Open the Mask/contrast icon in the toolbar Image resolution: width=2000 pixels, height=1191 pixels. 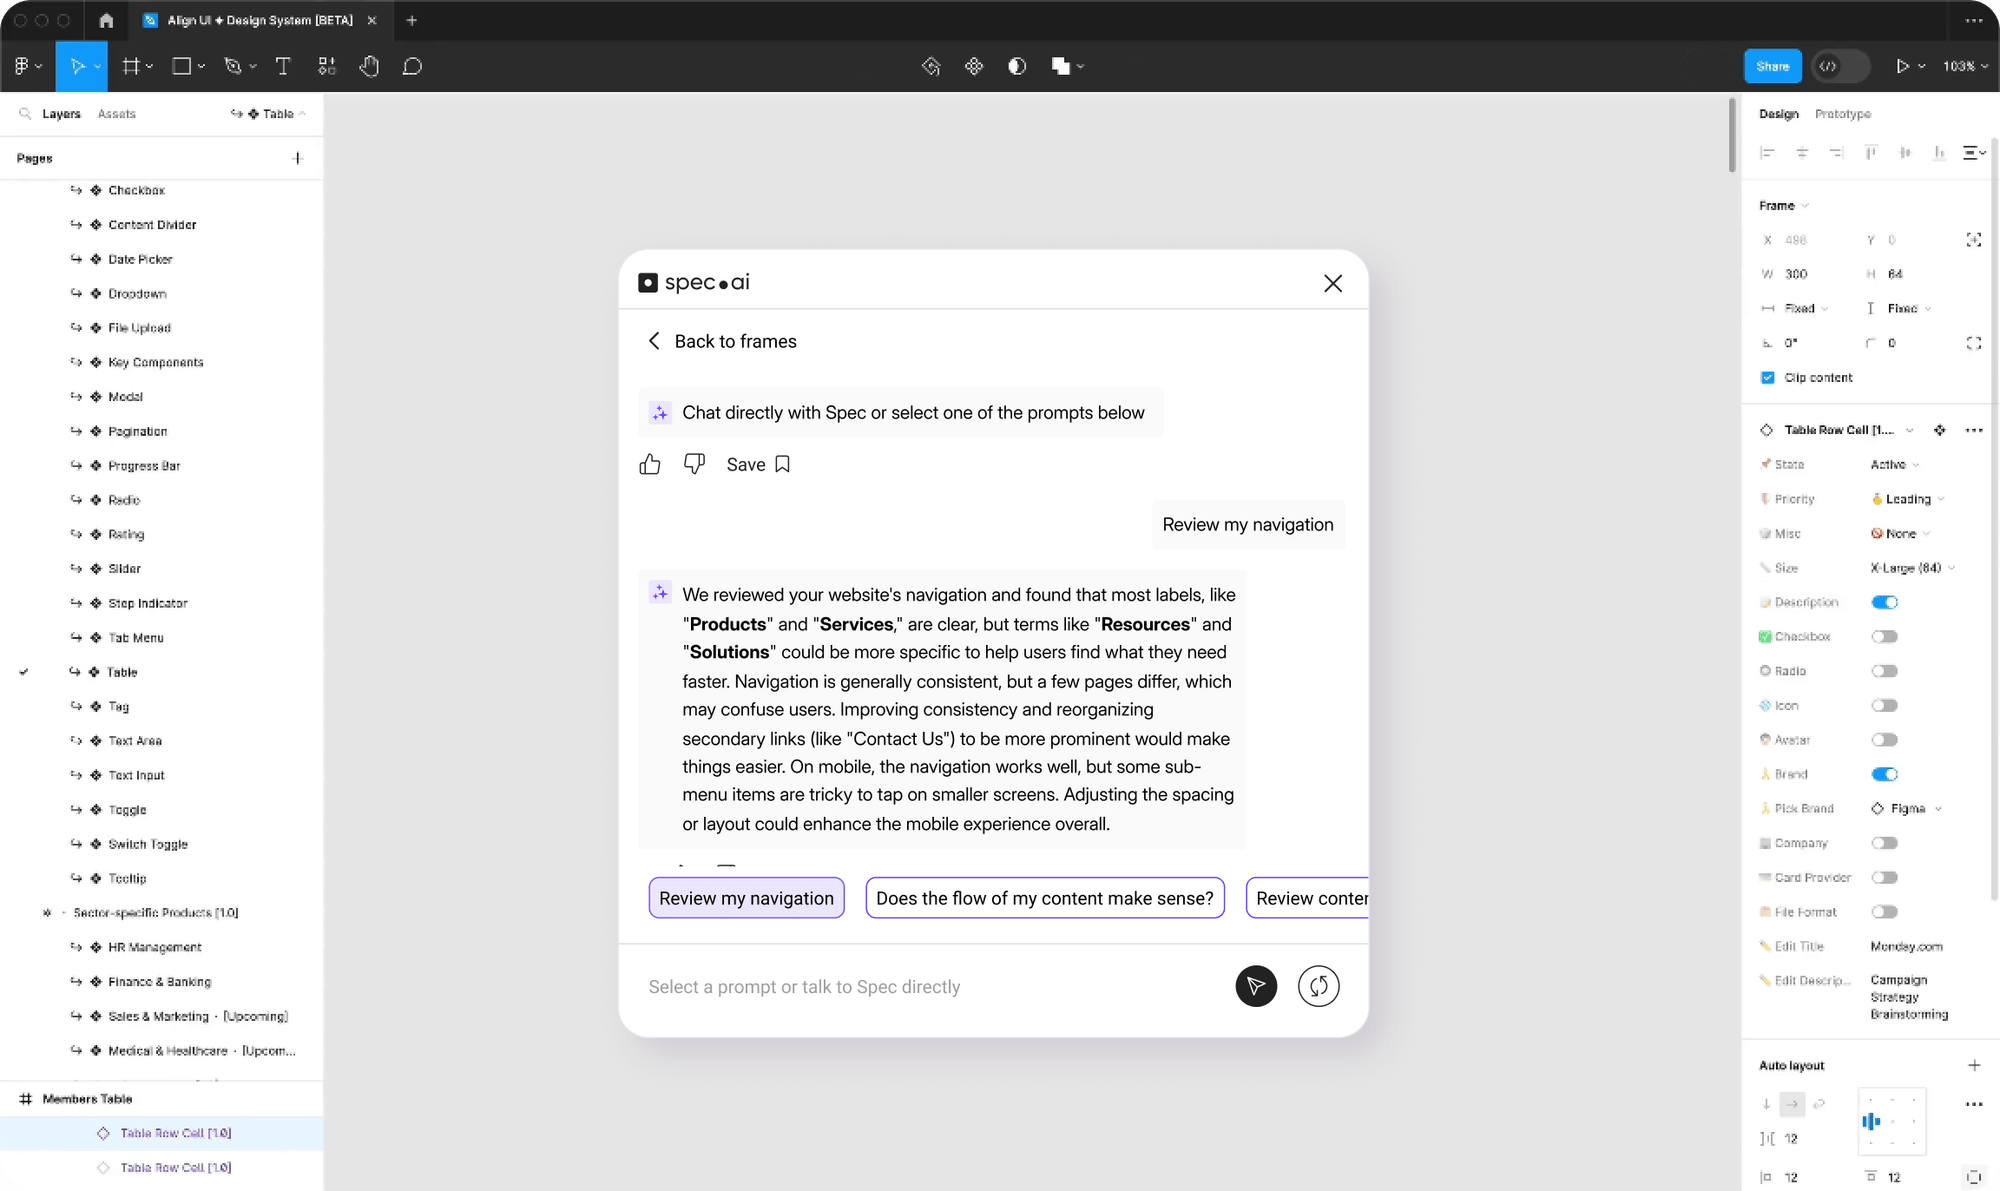(x=1016, y=66)
